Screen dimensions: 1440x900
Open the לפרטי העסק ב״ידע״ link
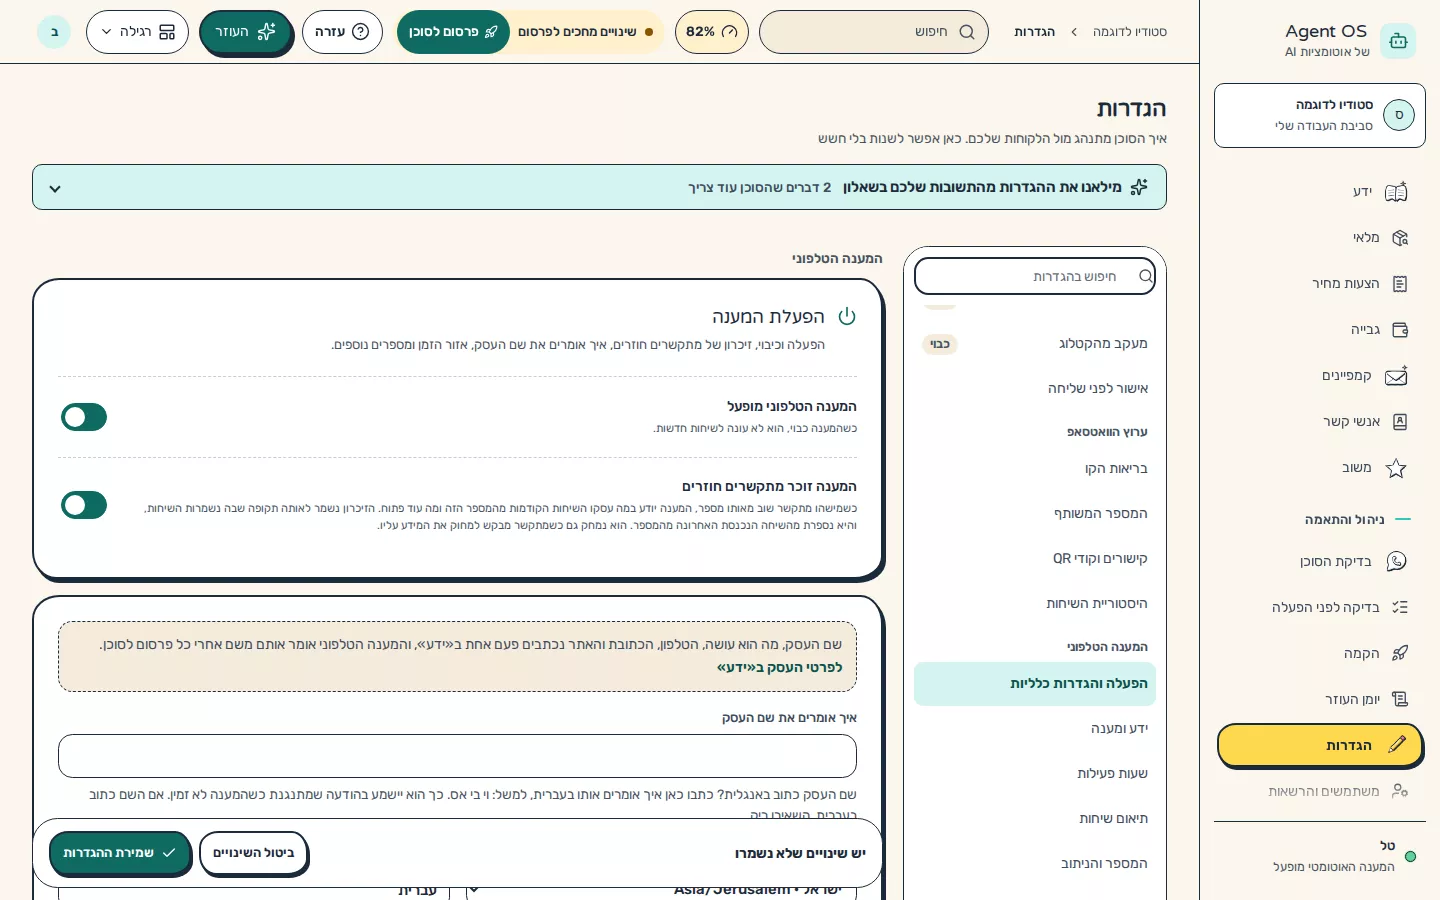point(779,667)
